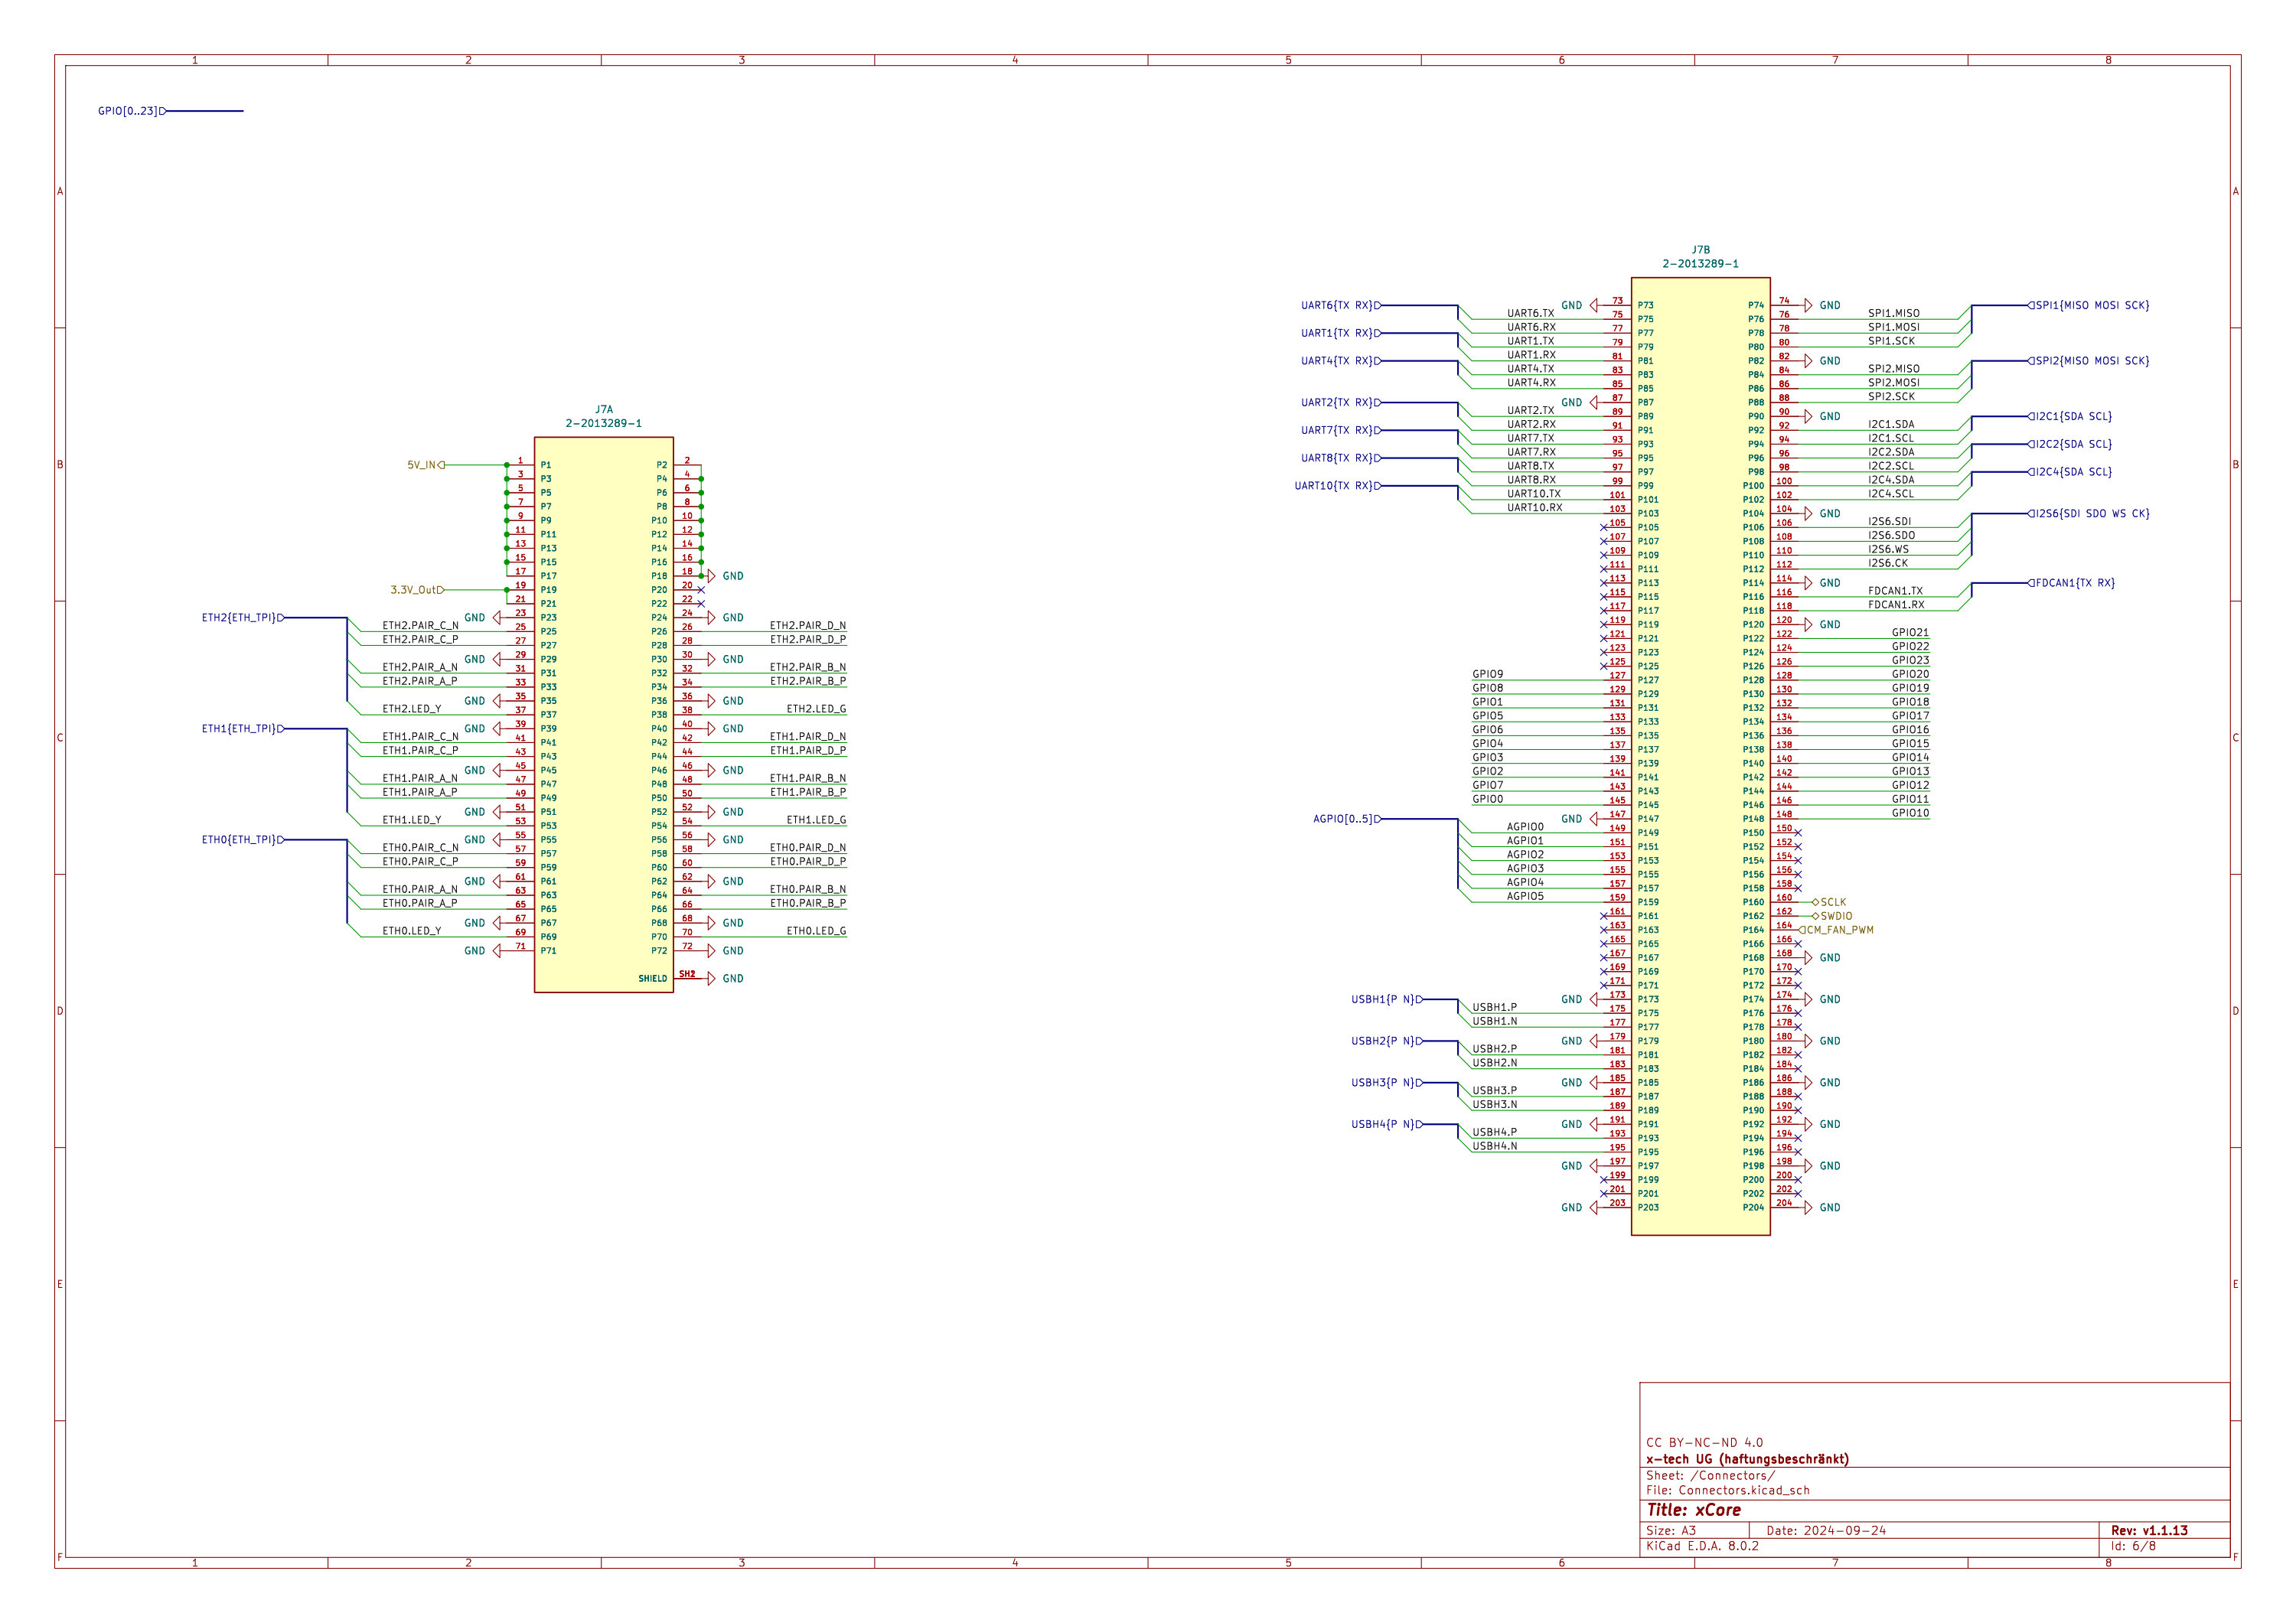The width and height of the screenshot is (2296, 1623).
Task: Click the I2C1.SDA net label
Action: click(x=1891, y=424)
